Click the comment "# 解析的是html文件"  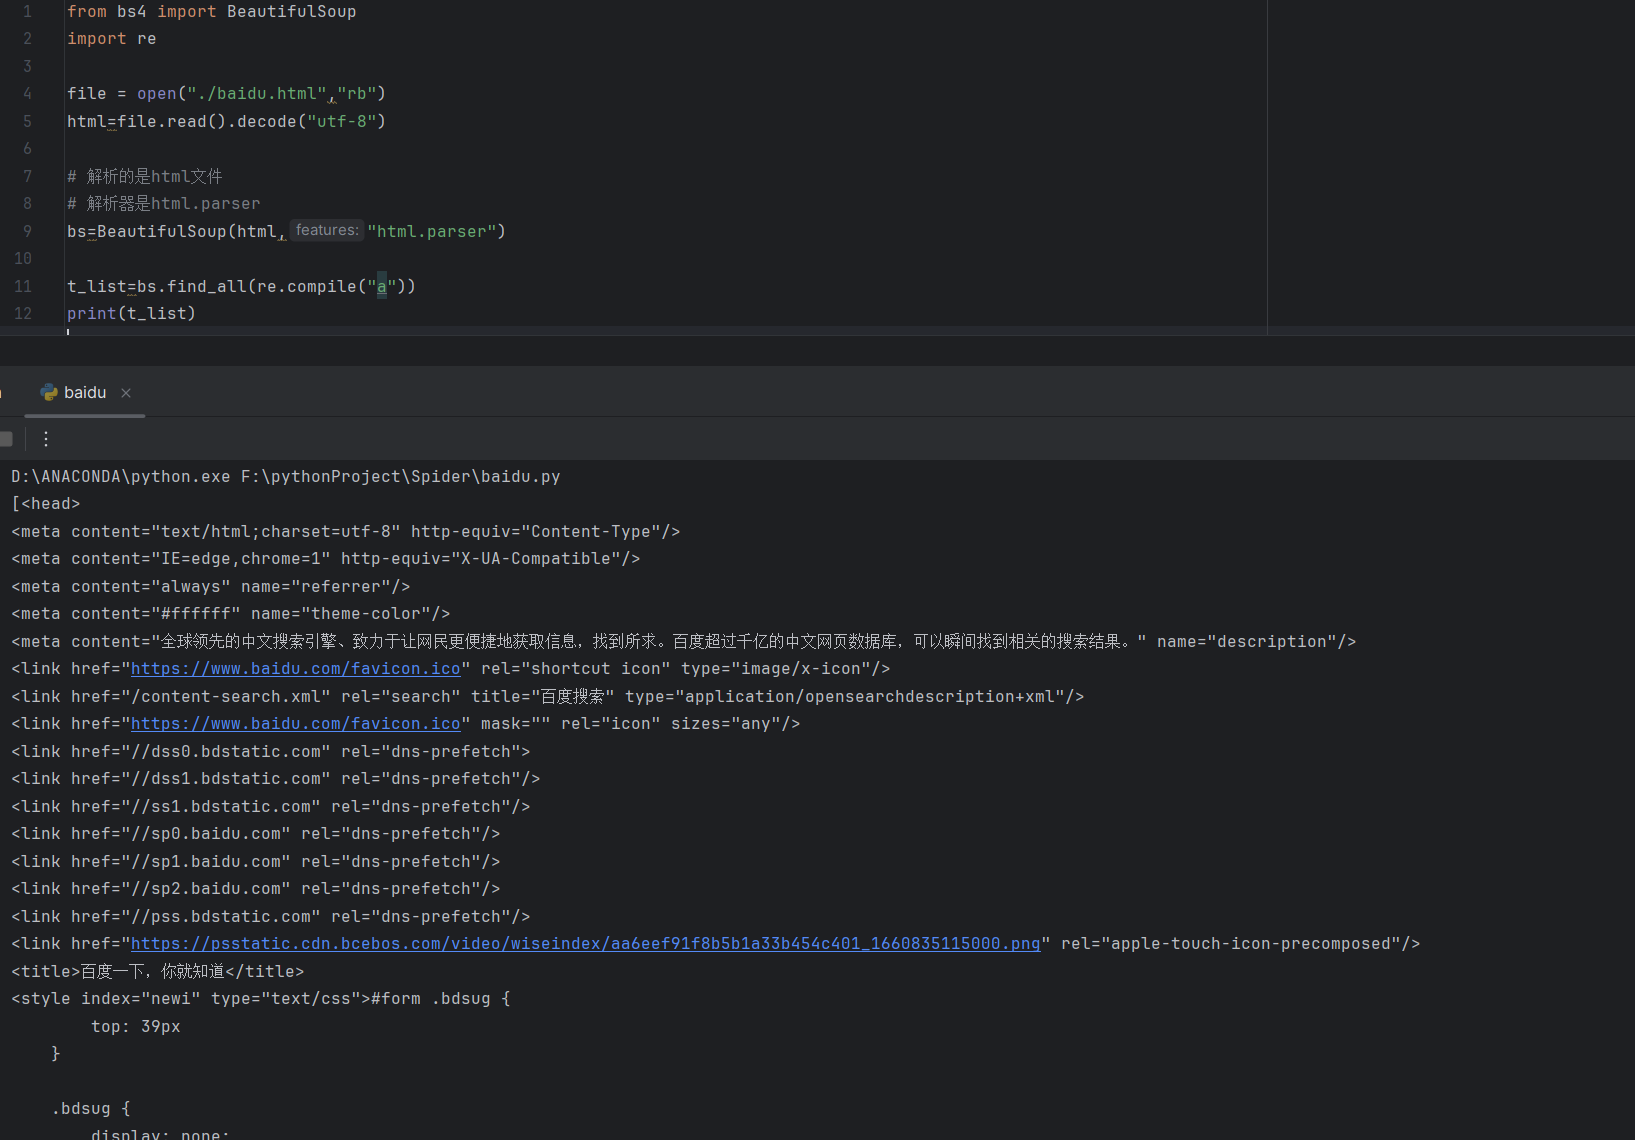[x=145, y=177]
